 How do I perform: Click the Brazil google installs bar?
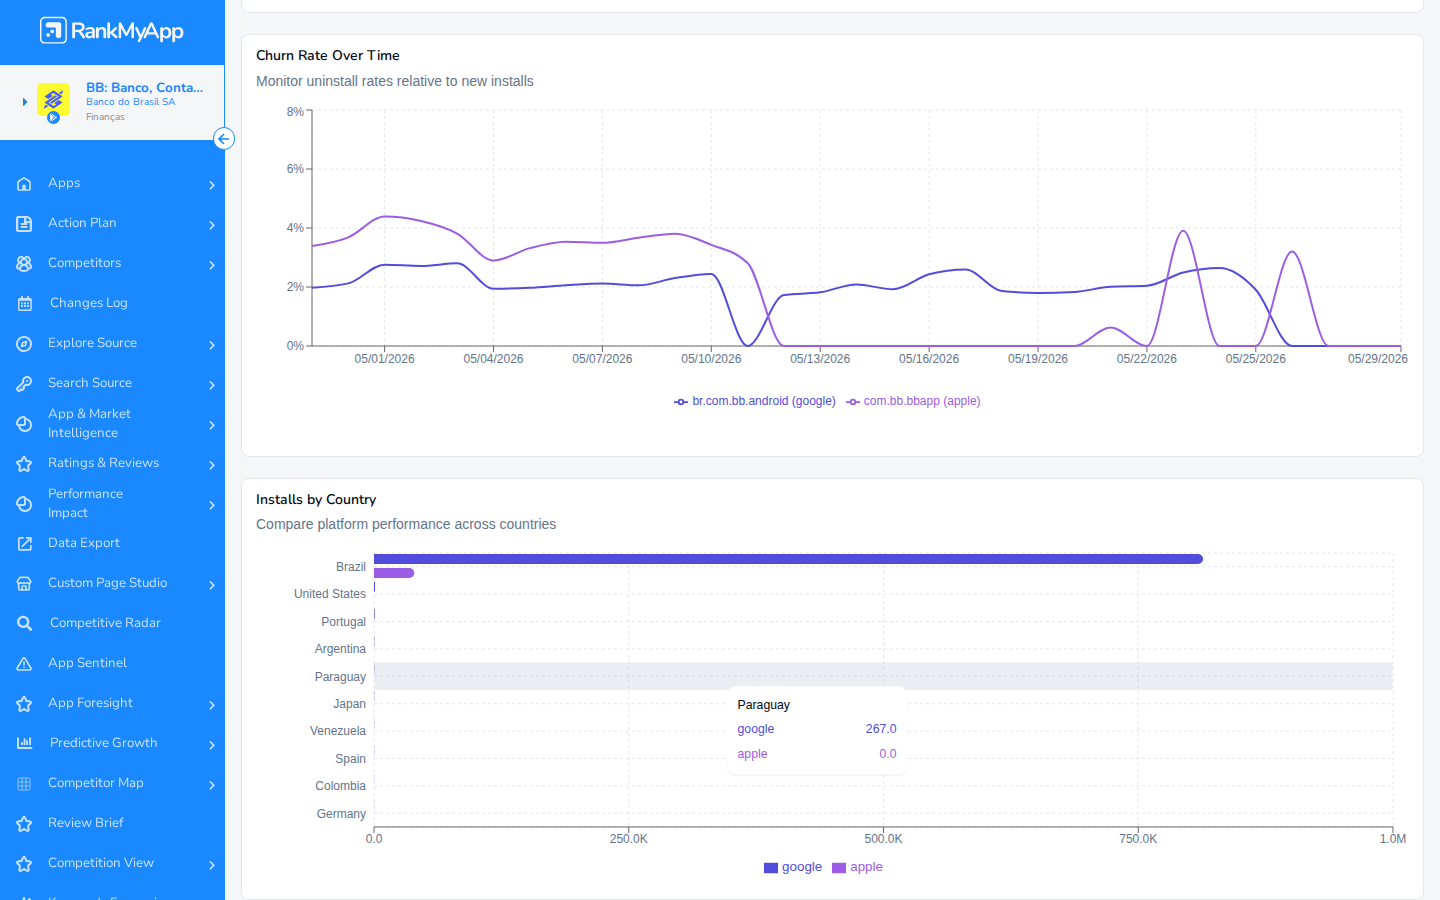788,559
